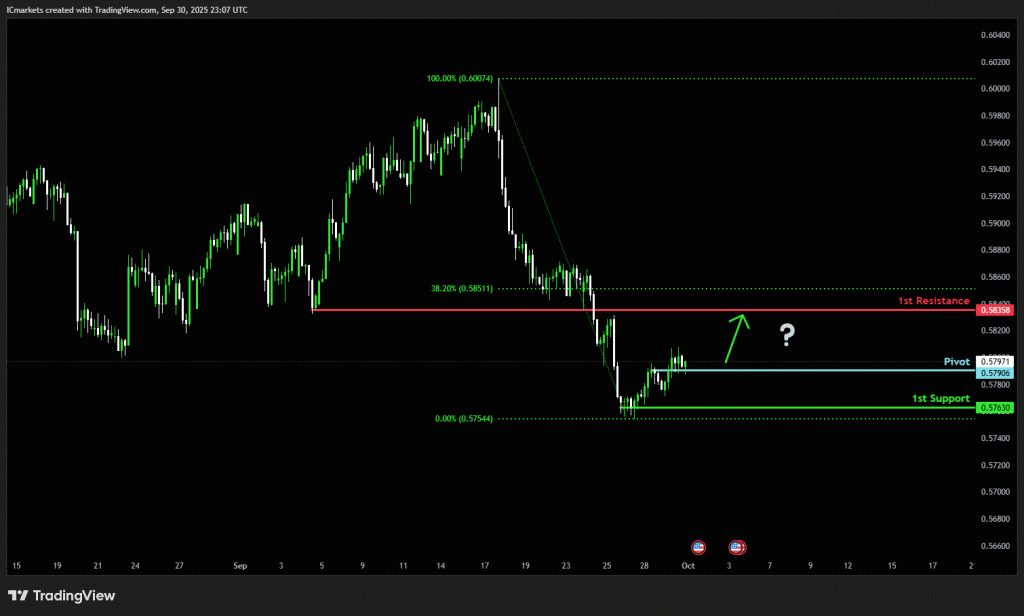Click the Oct marker on date axis
This screenshot has width=1024, height=616.
[x=687, y=566]
